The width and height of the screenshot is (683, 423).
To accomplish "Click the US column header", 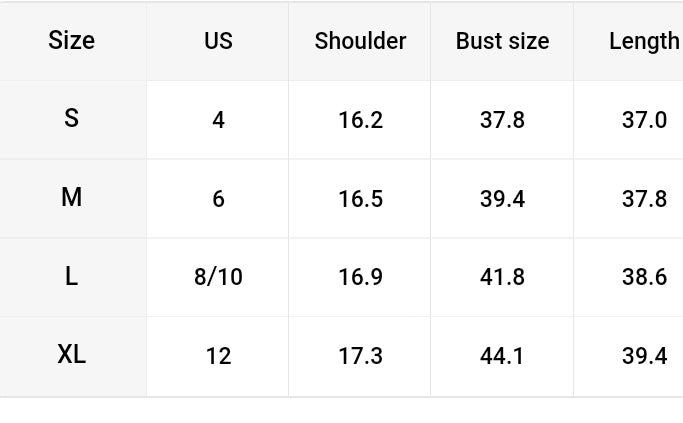I will pyautogui.click(x=218, y=41).
